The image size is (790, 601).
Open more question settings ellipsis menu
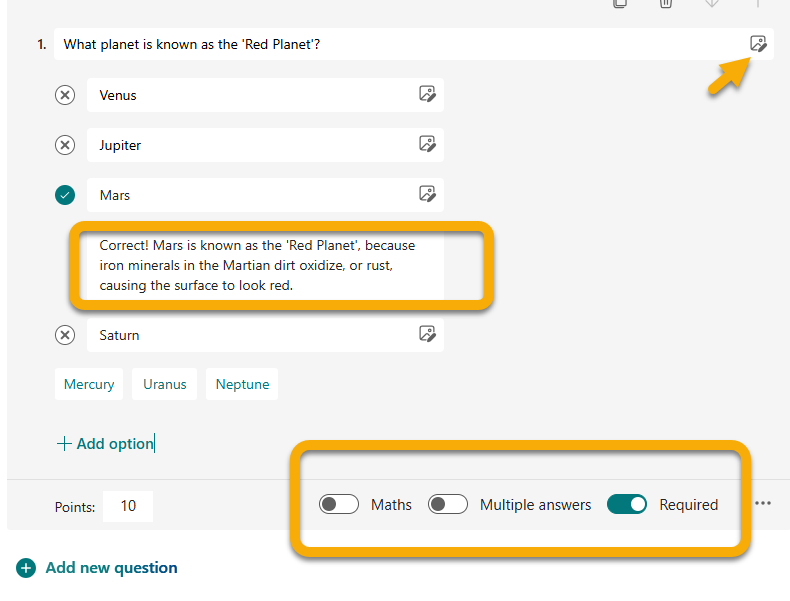[x=763, y=504]
